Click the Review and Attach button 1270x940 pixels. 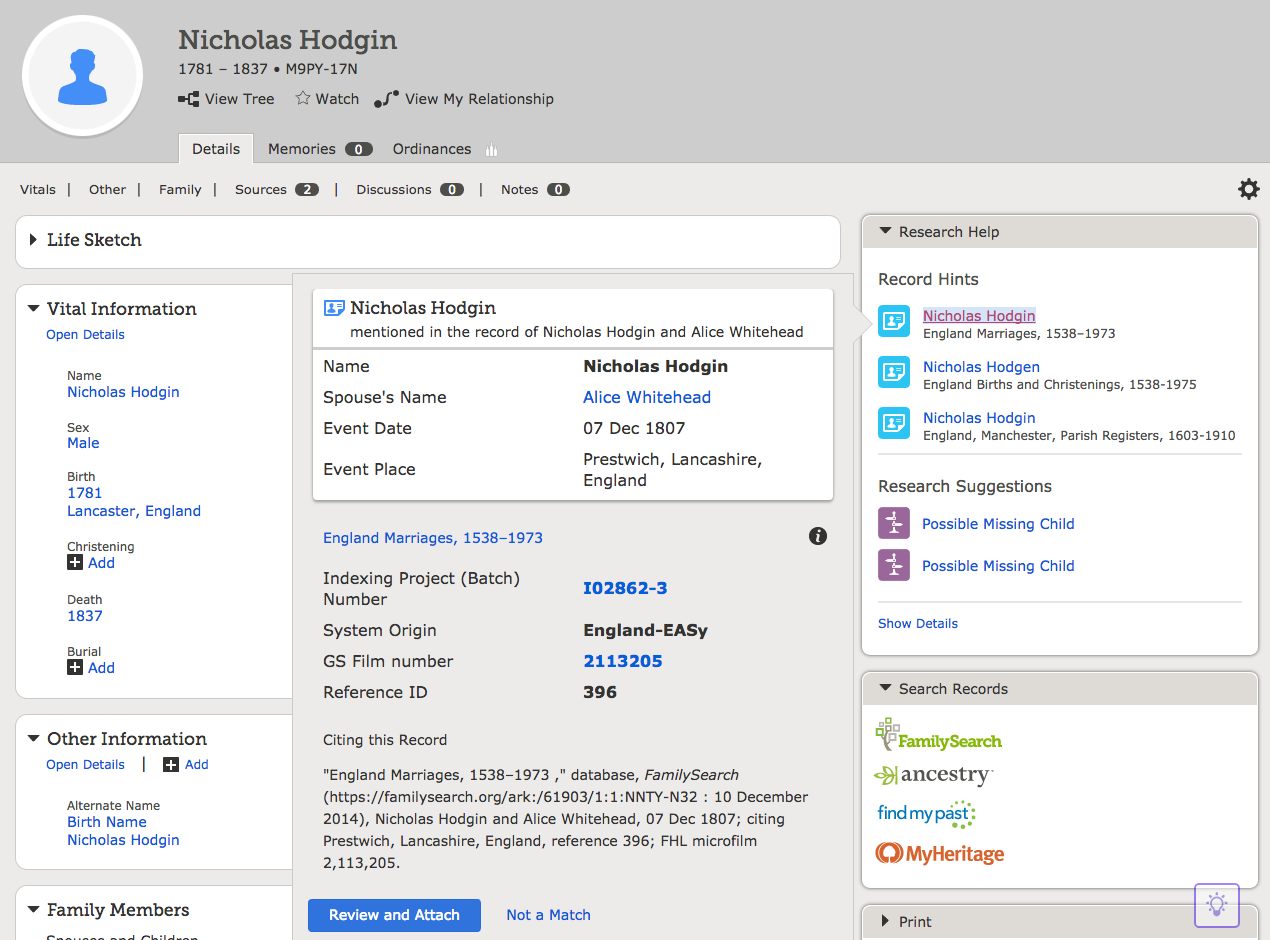click(394, 915)
